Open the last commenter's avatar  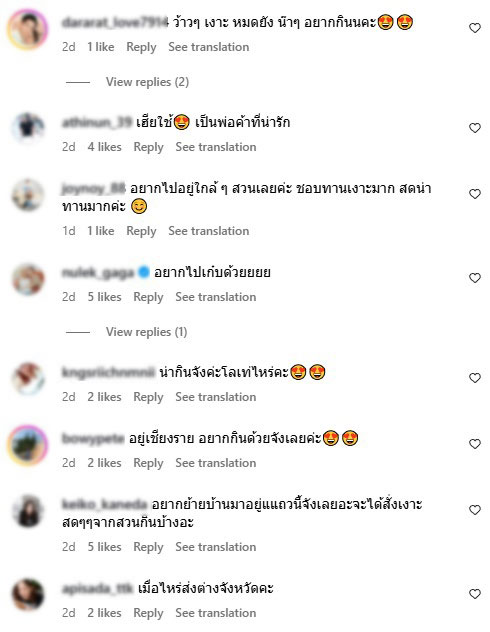click(x=28, y=595)
